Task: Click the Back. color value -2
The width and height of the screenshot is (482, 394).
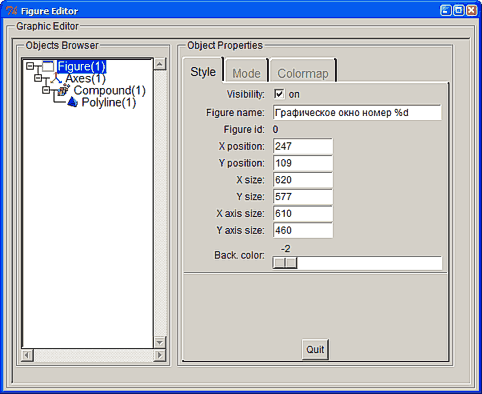Action: pyautogui.click(x=285, y=249)
